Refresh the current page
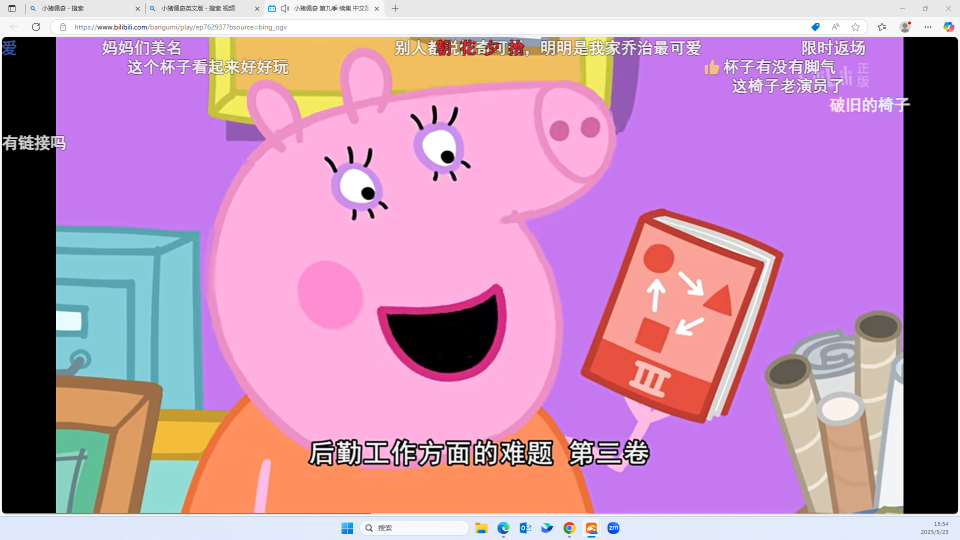The image size is (960, 540). click(36, 27)
